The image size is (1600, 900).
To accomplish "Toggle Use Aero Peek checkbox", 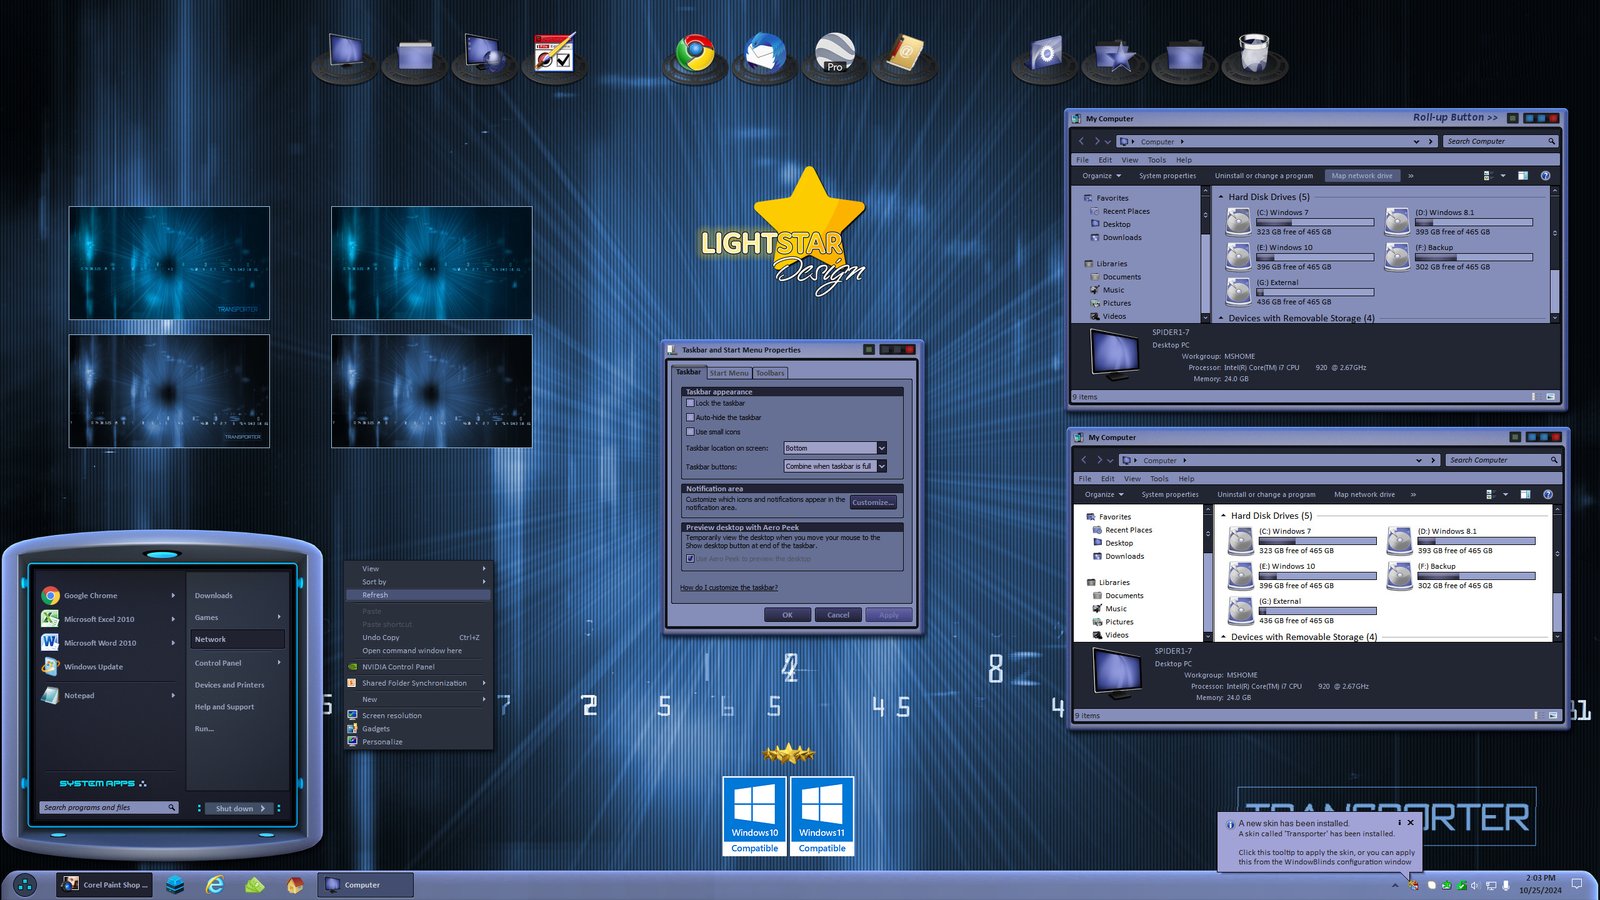I will coord(690,559).
